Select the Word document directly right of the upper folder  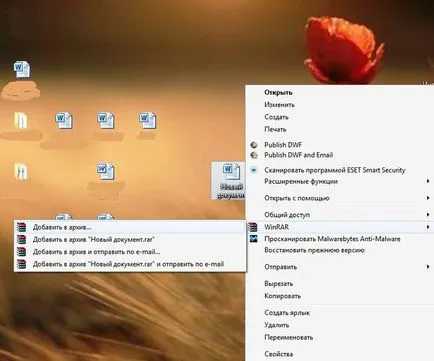pos(64,120)
